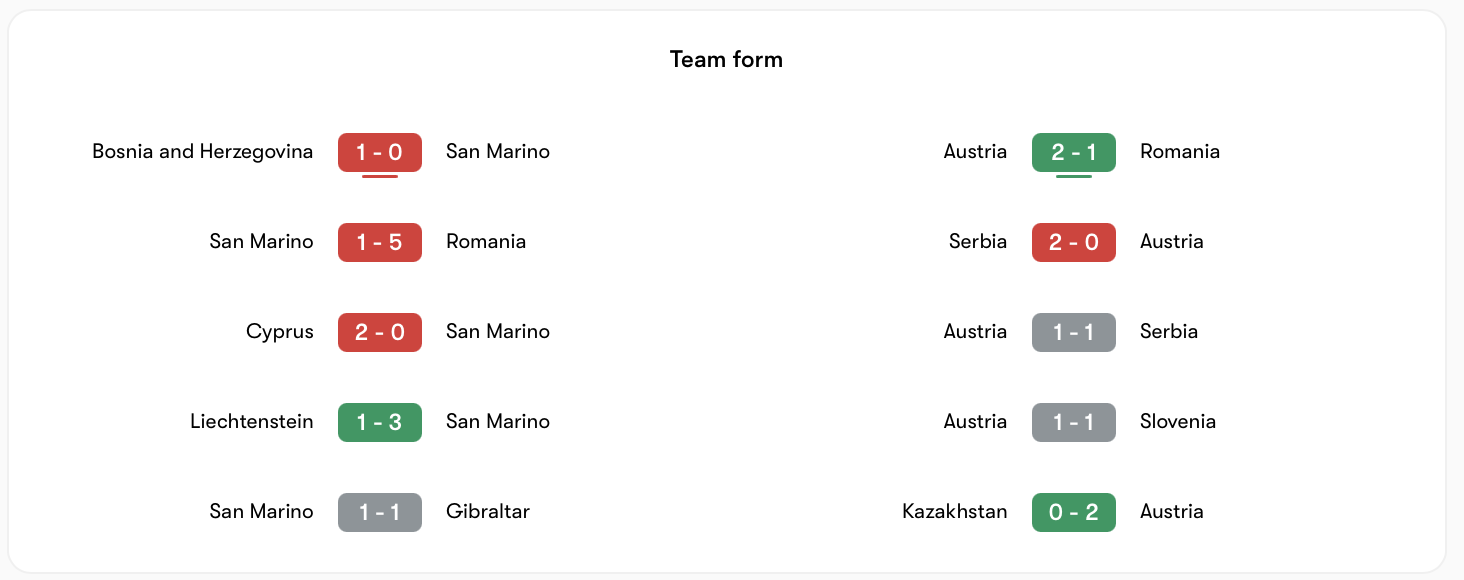The image size is (1464, 580).
Task: Open the Liechtenstein team link
Action: (x=252, y=422)
